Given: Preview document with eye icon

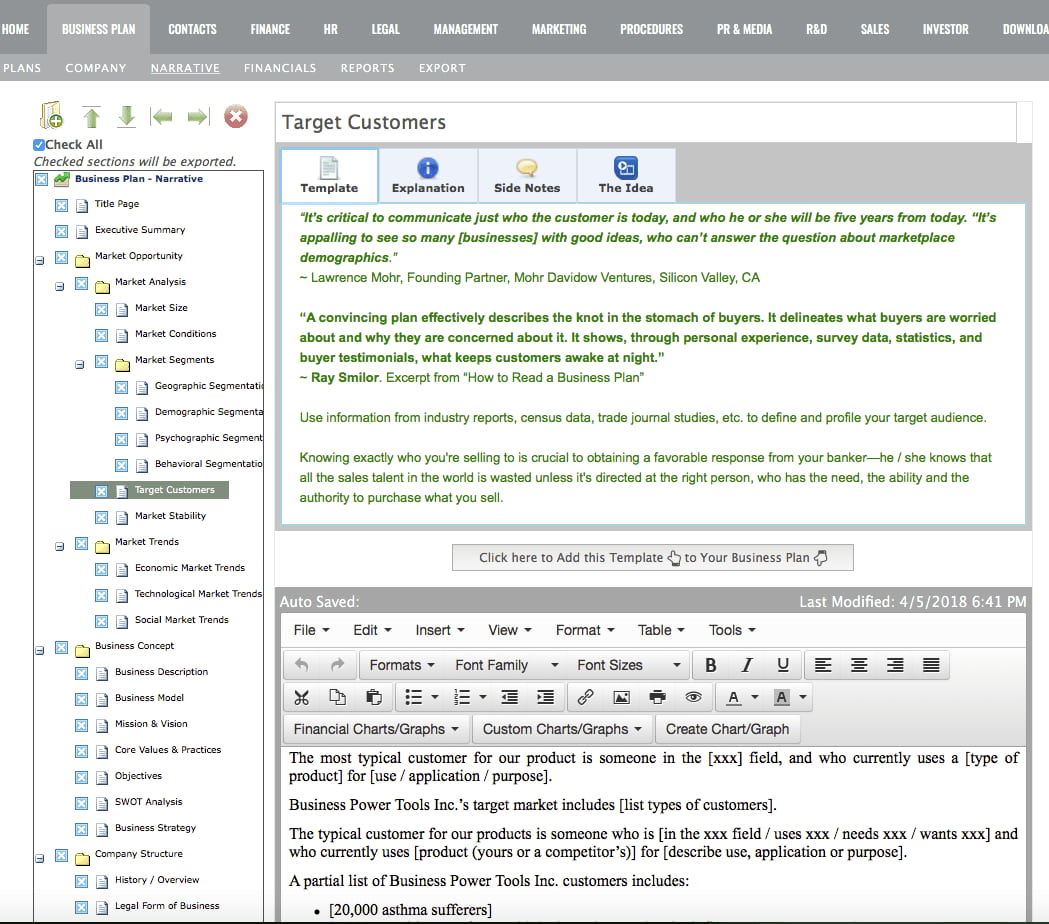Looking at the screenshot, I should (x=694, y=697).
